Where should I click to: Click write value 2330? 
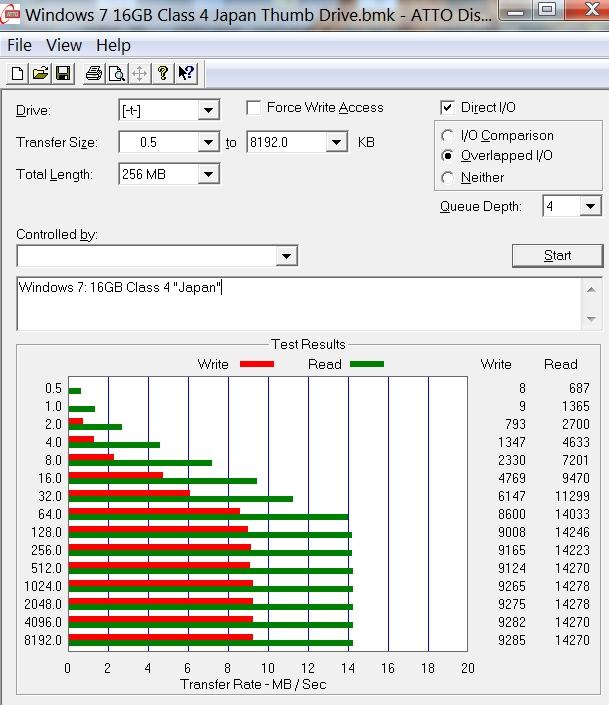click(x=512, y=460)
